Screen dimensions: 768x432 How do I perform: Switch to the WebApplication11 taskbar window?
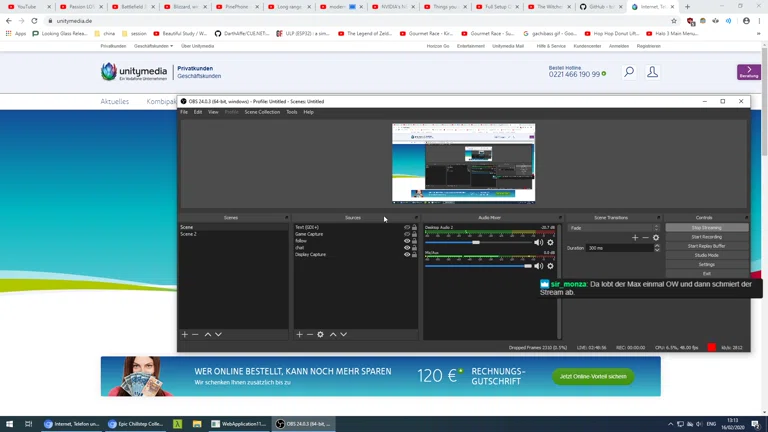coord(239,424)
